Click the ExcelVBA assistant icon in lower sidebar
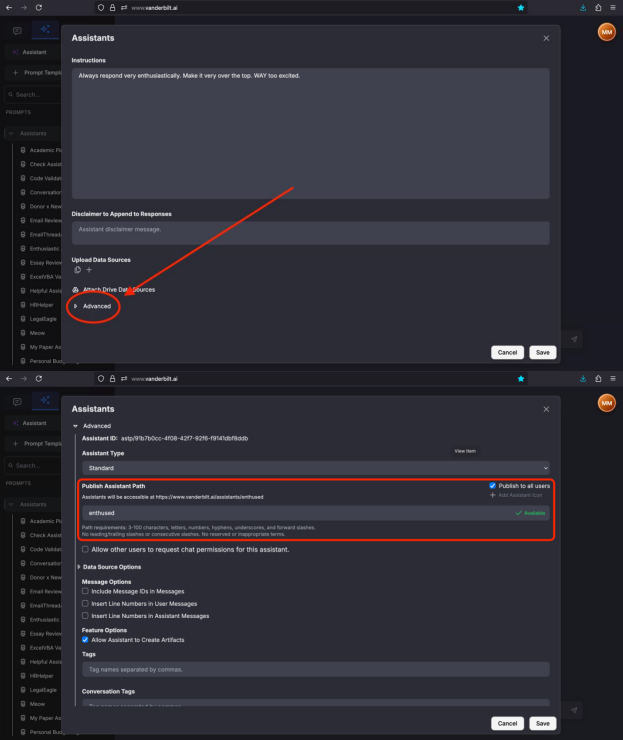The image size is (623, 740). pos(23,648)
